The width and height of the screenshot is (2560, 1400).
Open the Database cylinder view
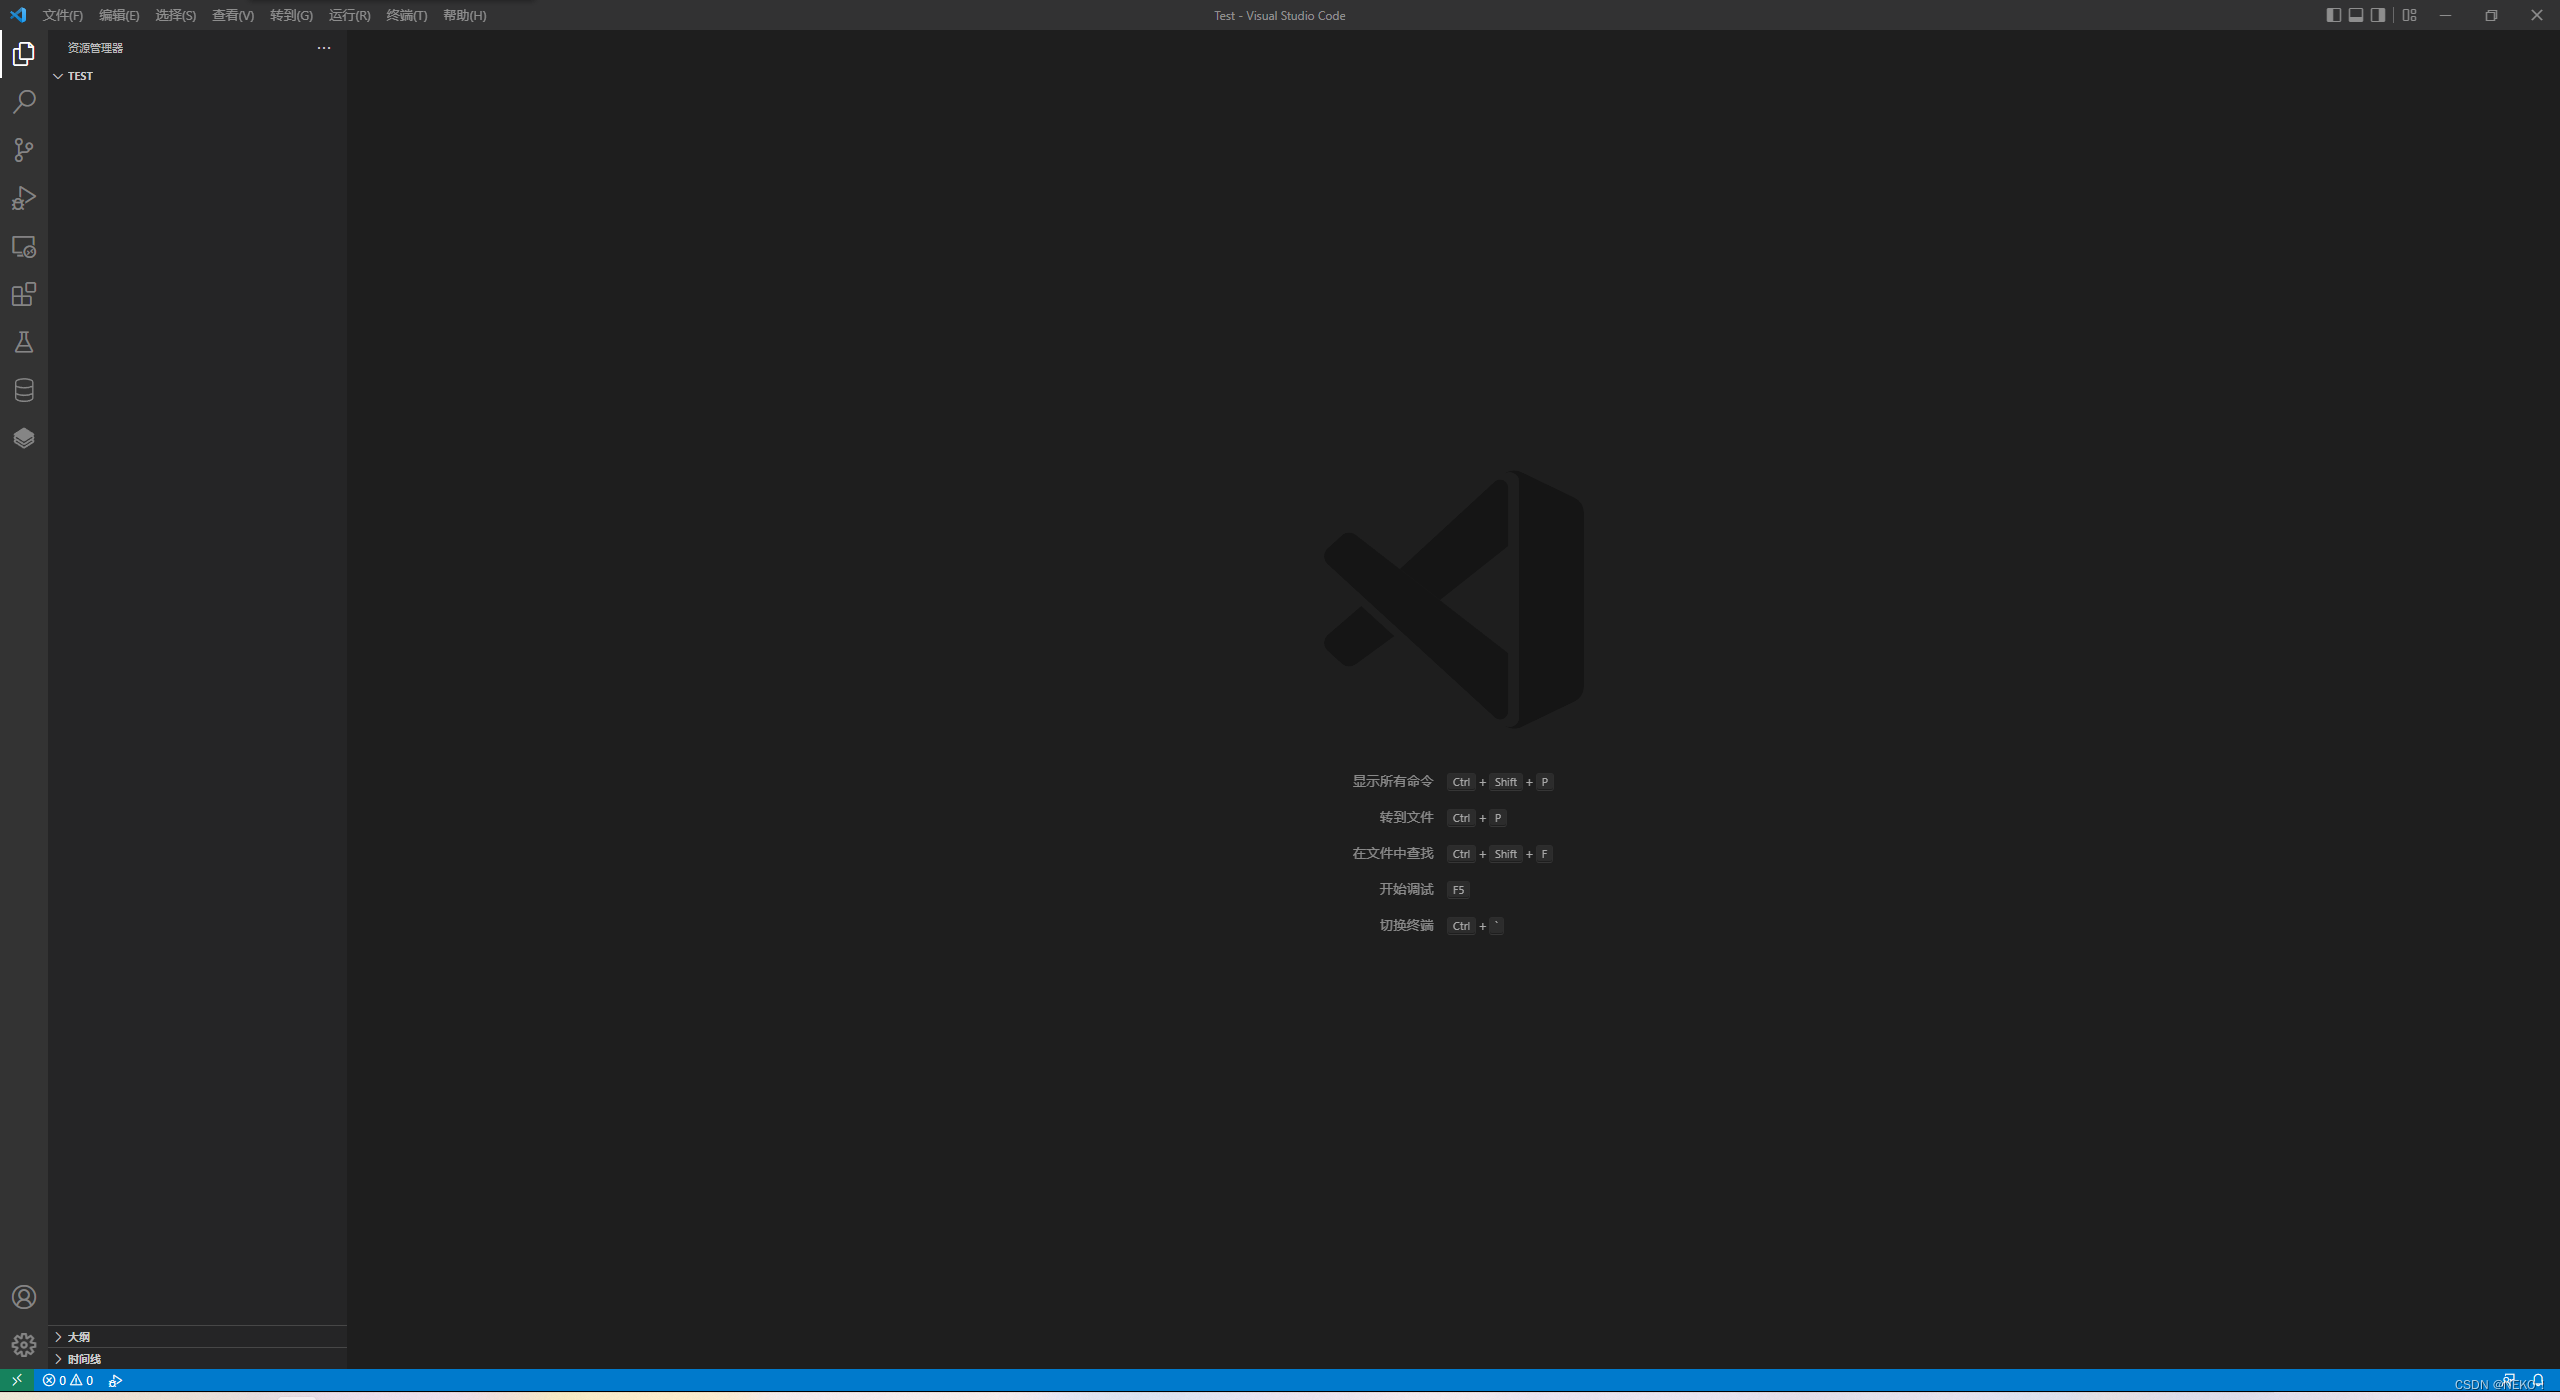[x=24, y=390]
